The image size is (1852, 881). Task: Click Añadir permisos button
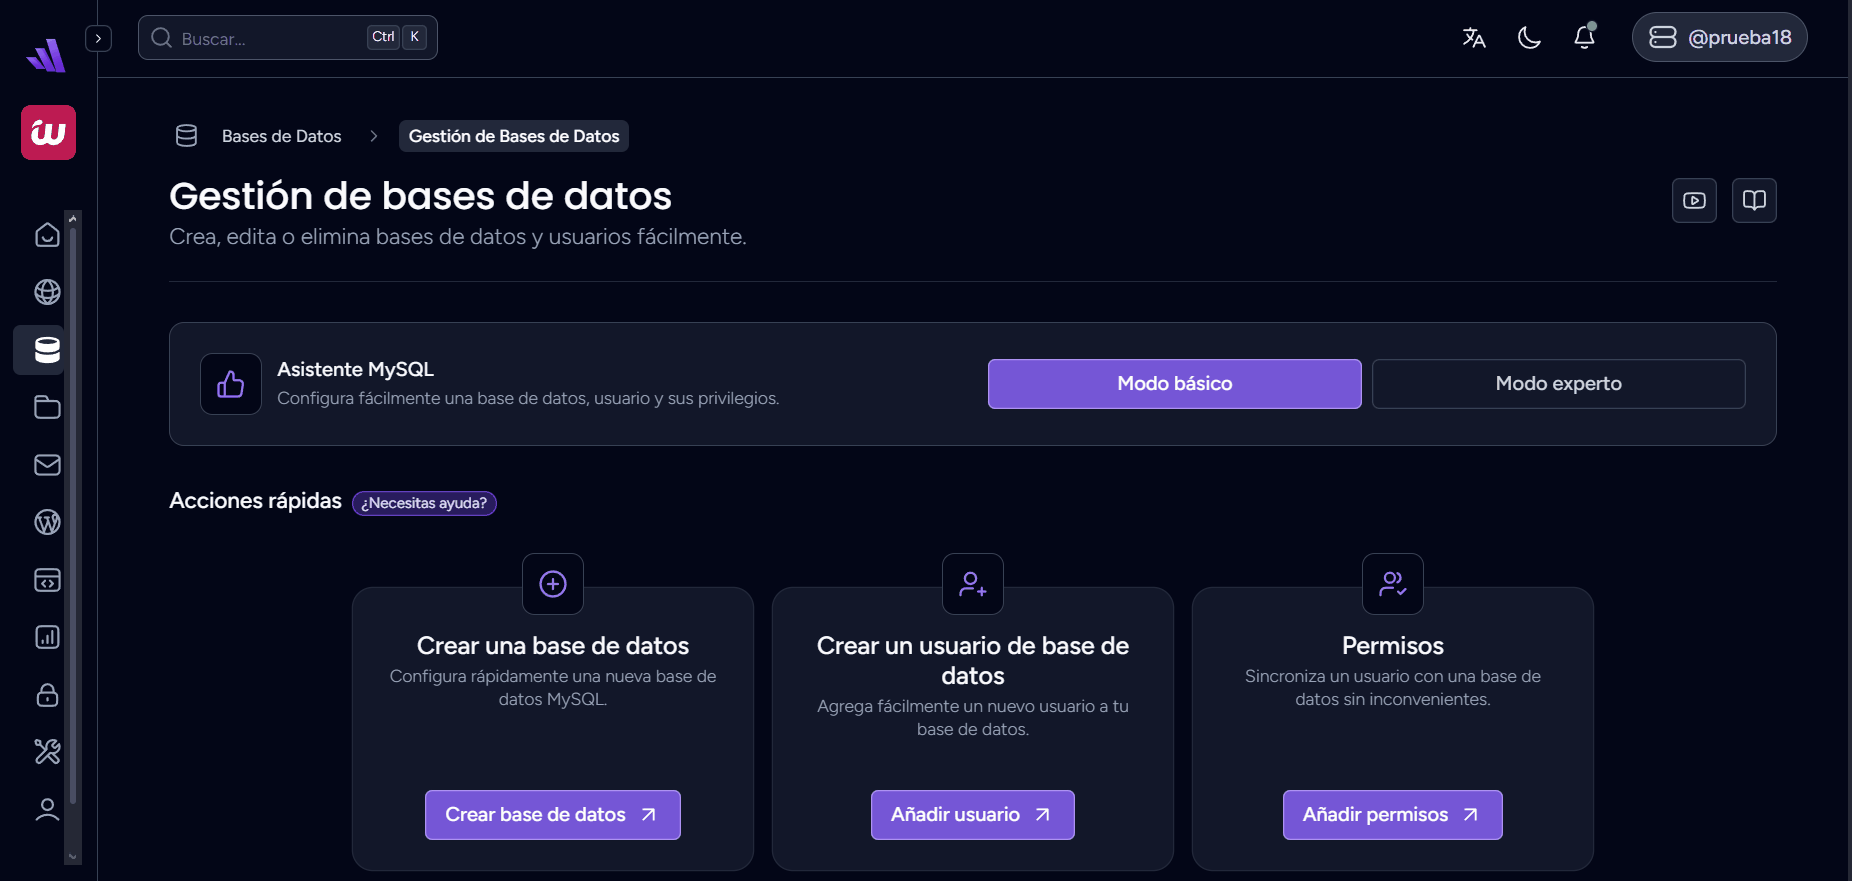click(1392, 815)
